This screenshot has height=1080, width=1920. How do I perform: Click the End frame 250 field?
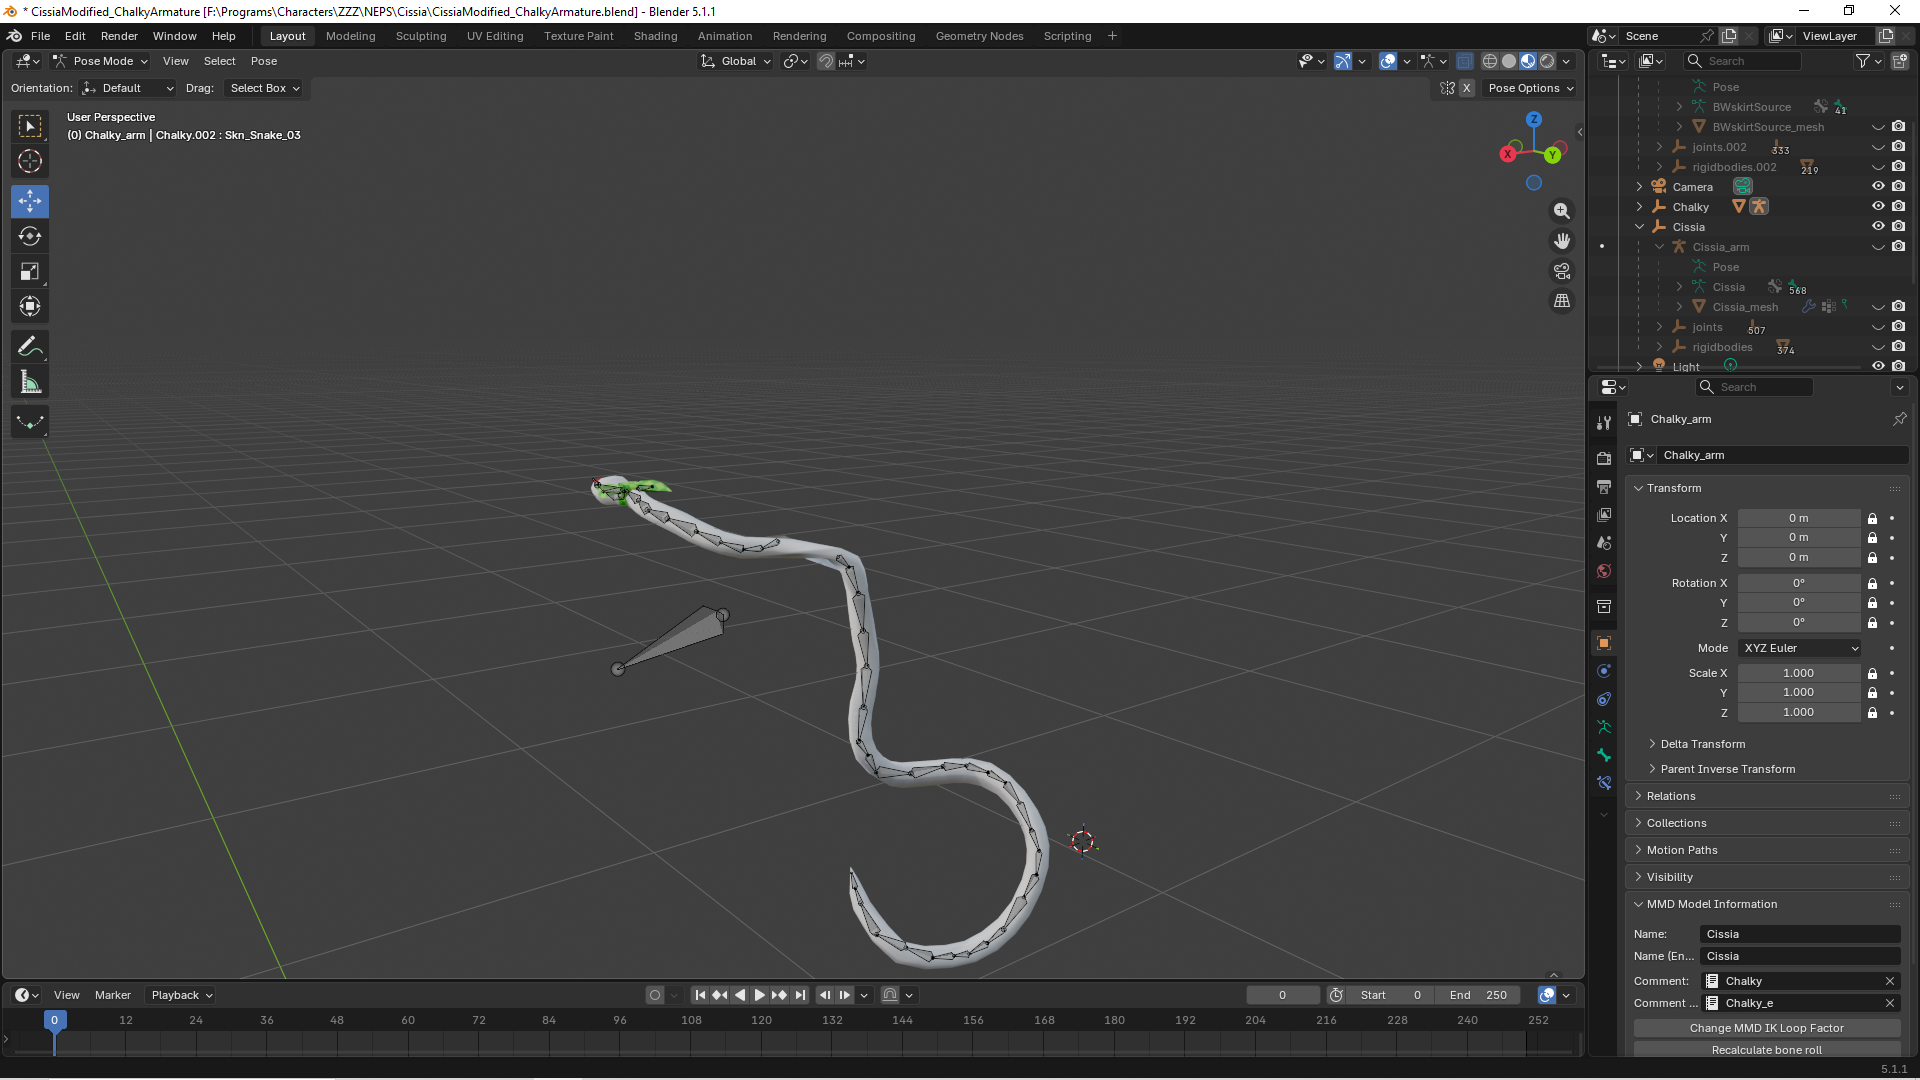[1478, 995]
